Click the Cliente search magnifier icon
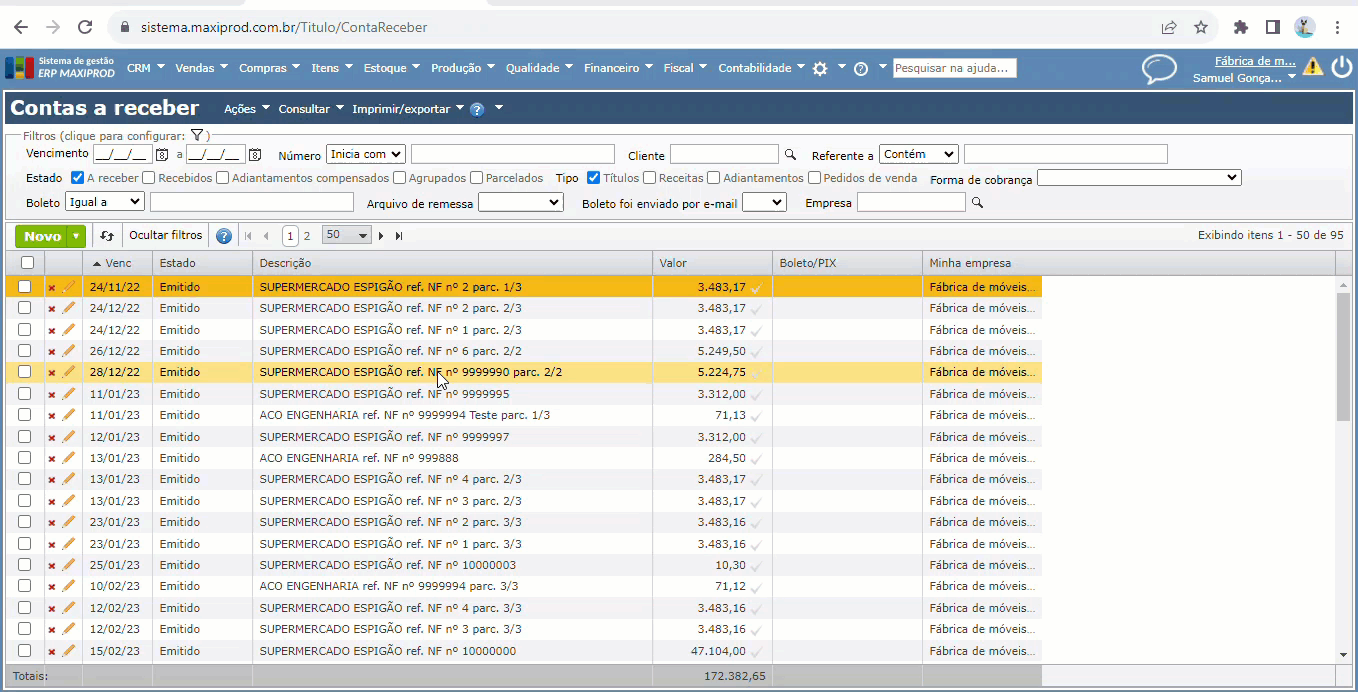The width and height of the screenshot is (1358, 692). (x=790, y=155)
